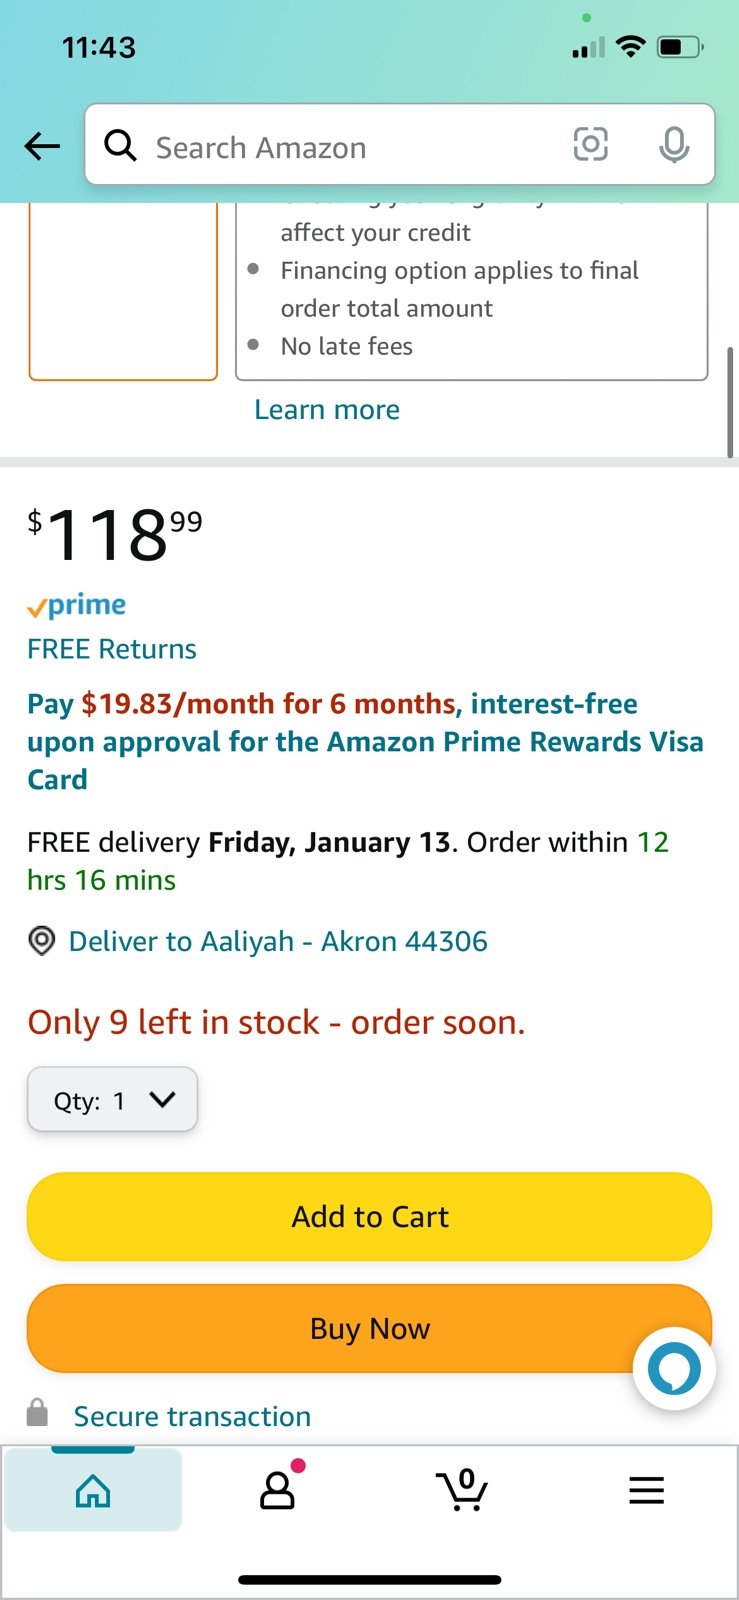The width and height of the screenshot is (739, 1600).
Task: Open the account profile tab
Action: 277,1490
